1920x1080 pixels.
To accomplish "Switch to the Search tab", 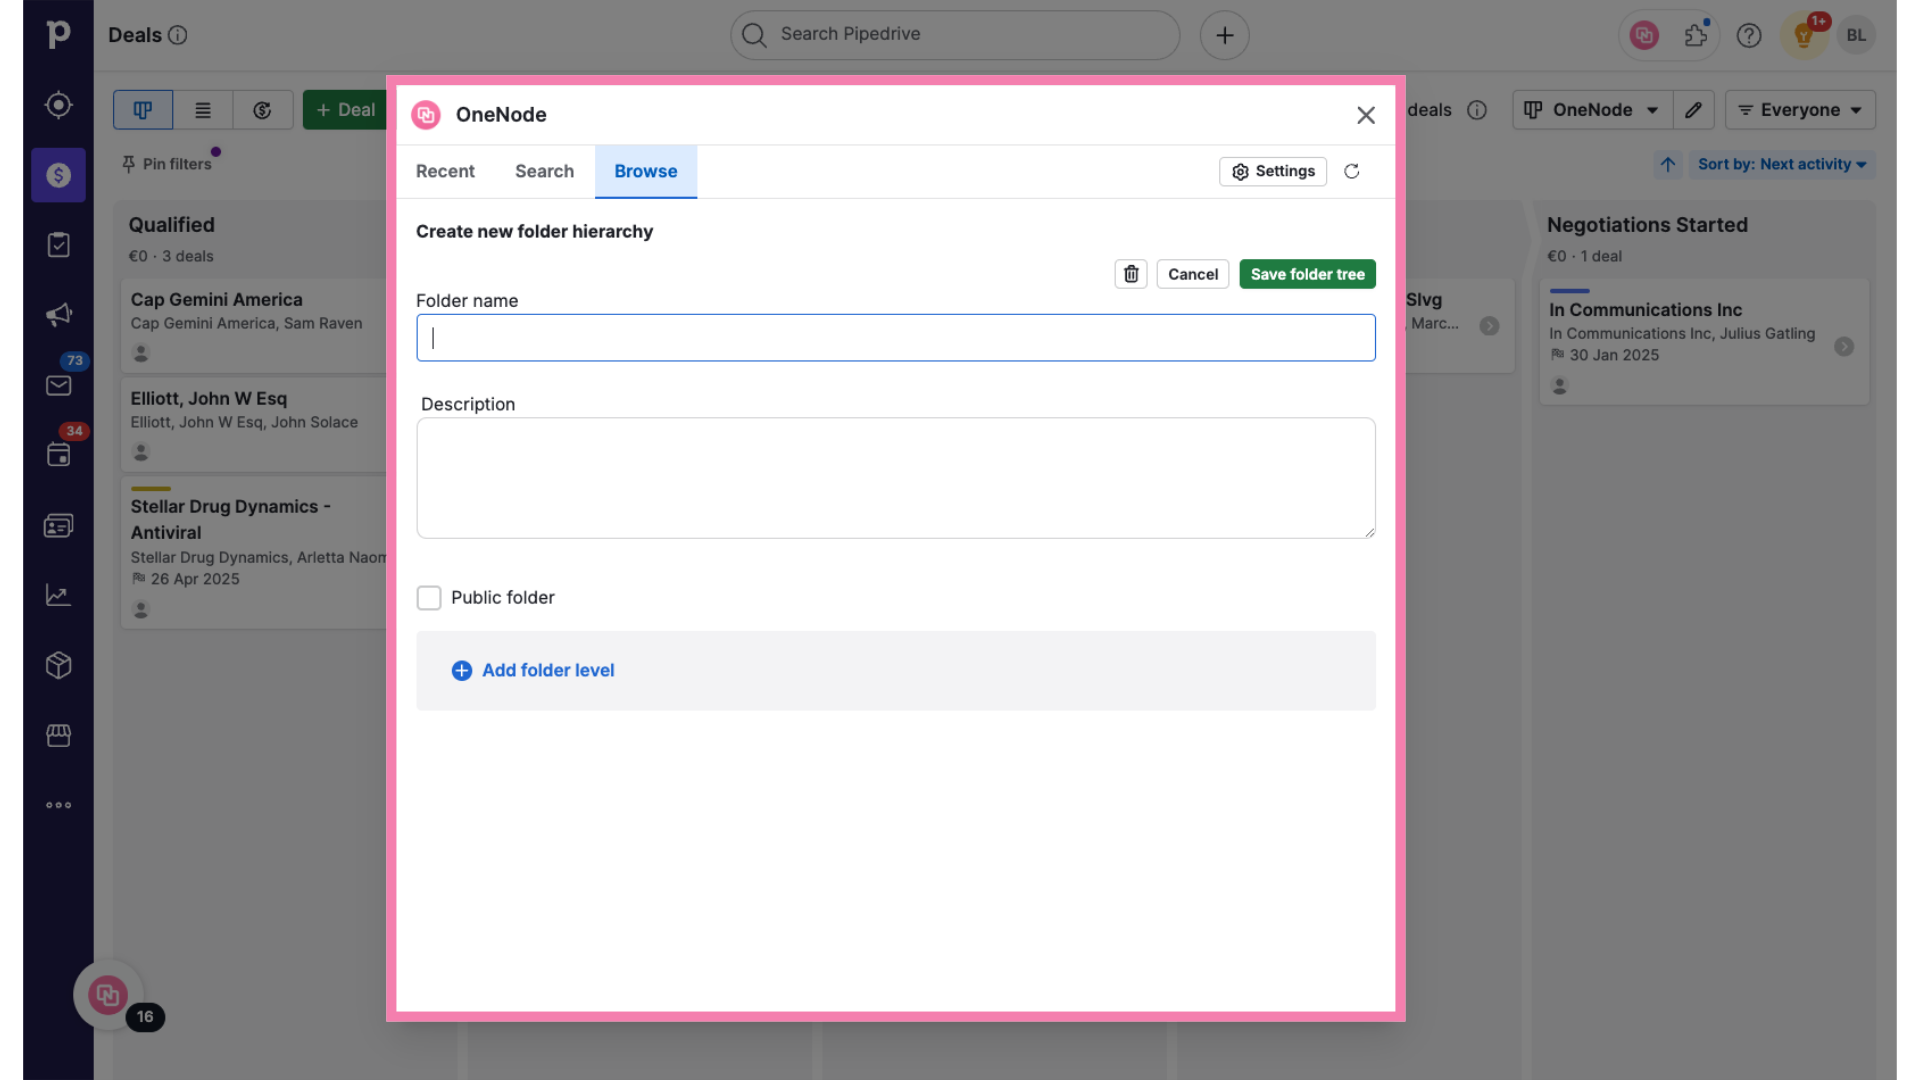I will (x=544, y=171).
